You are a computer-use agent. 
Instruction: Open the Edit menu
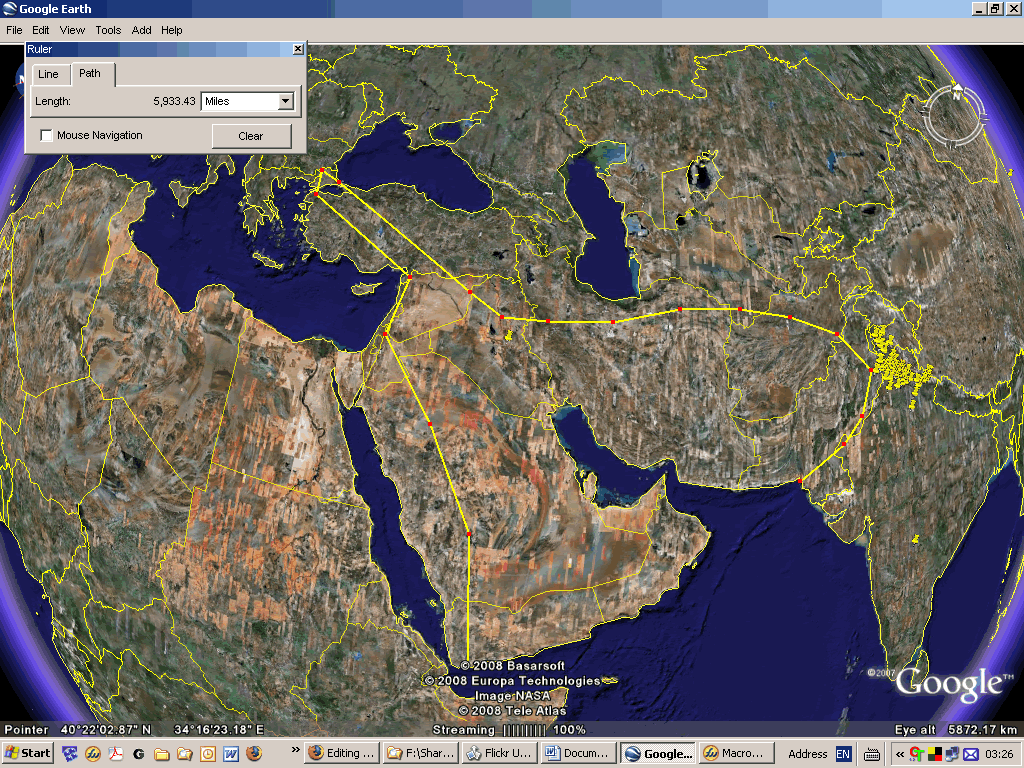[x=40, y=30]
